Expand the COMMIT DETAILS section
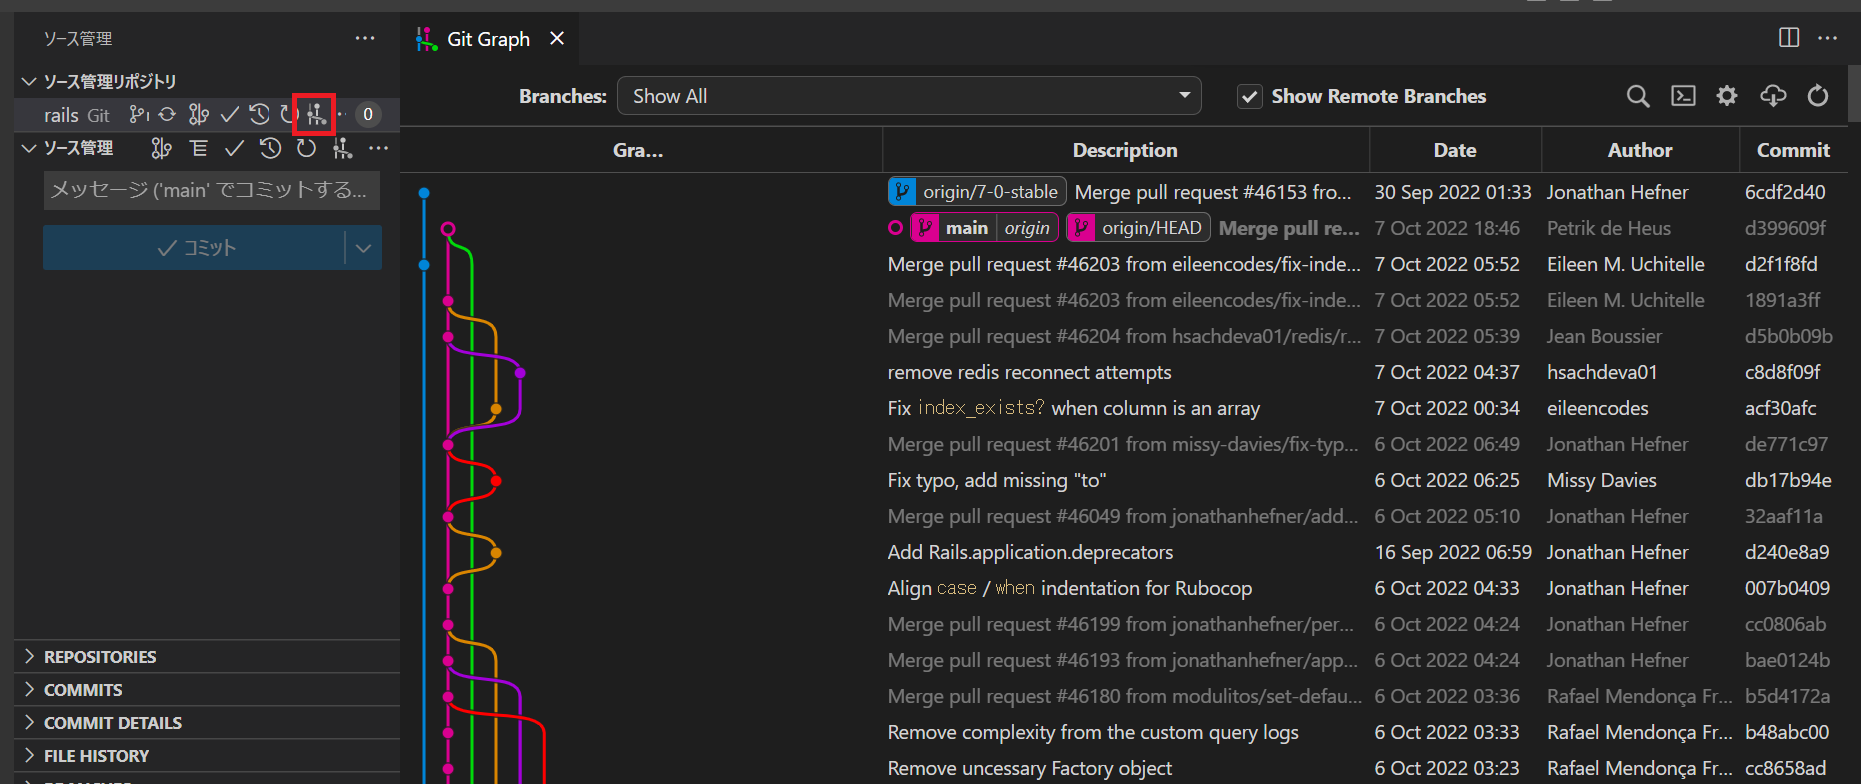1861x784 pixels. coord(207,723)
